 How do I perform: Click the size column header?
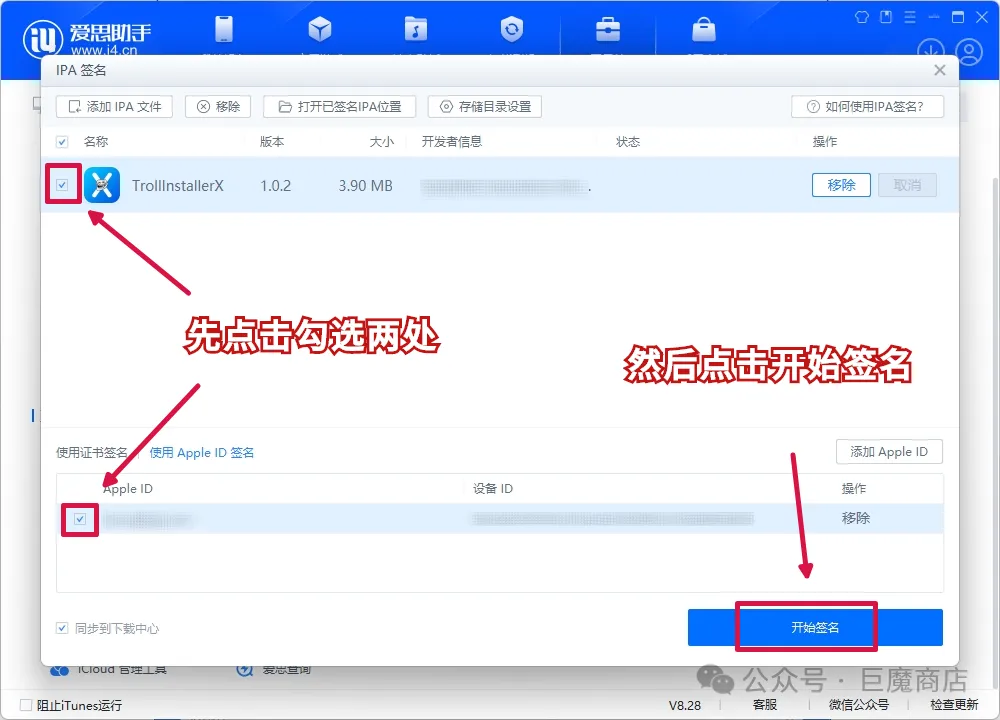tap(381, 142)
